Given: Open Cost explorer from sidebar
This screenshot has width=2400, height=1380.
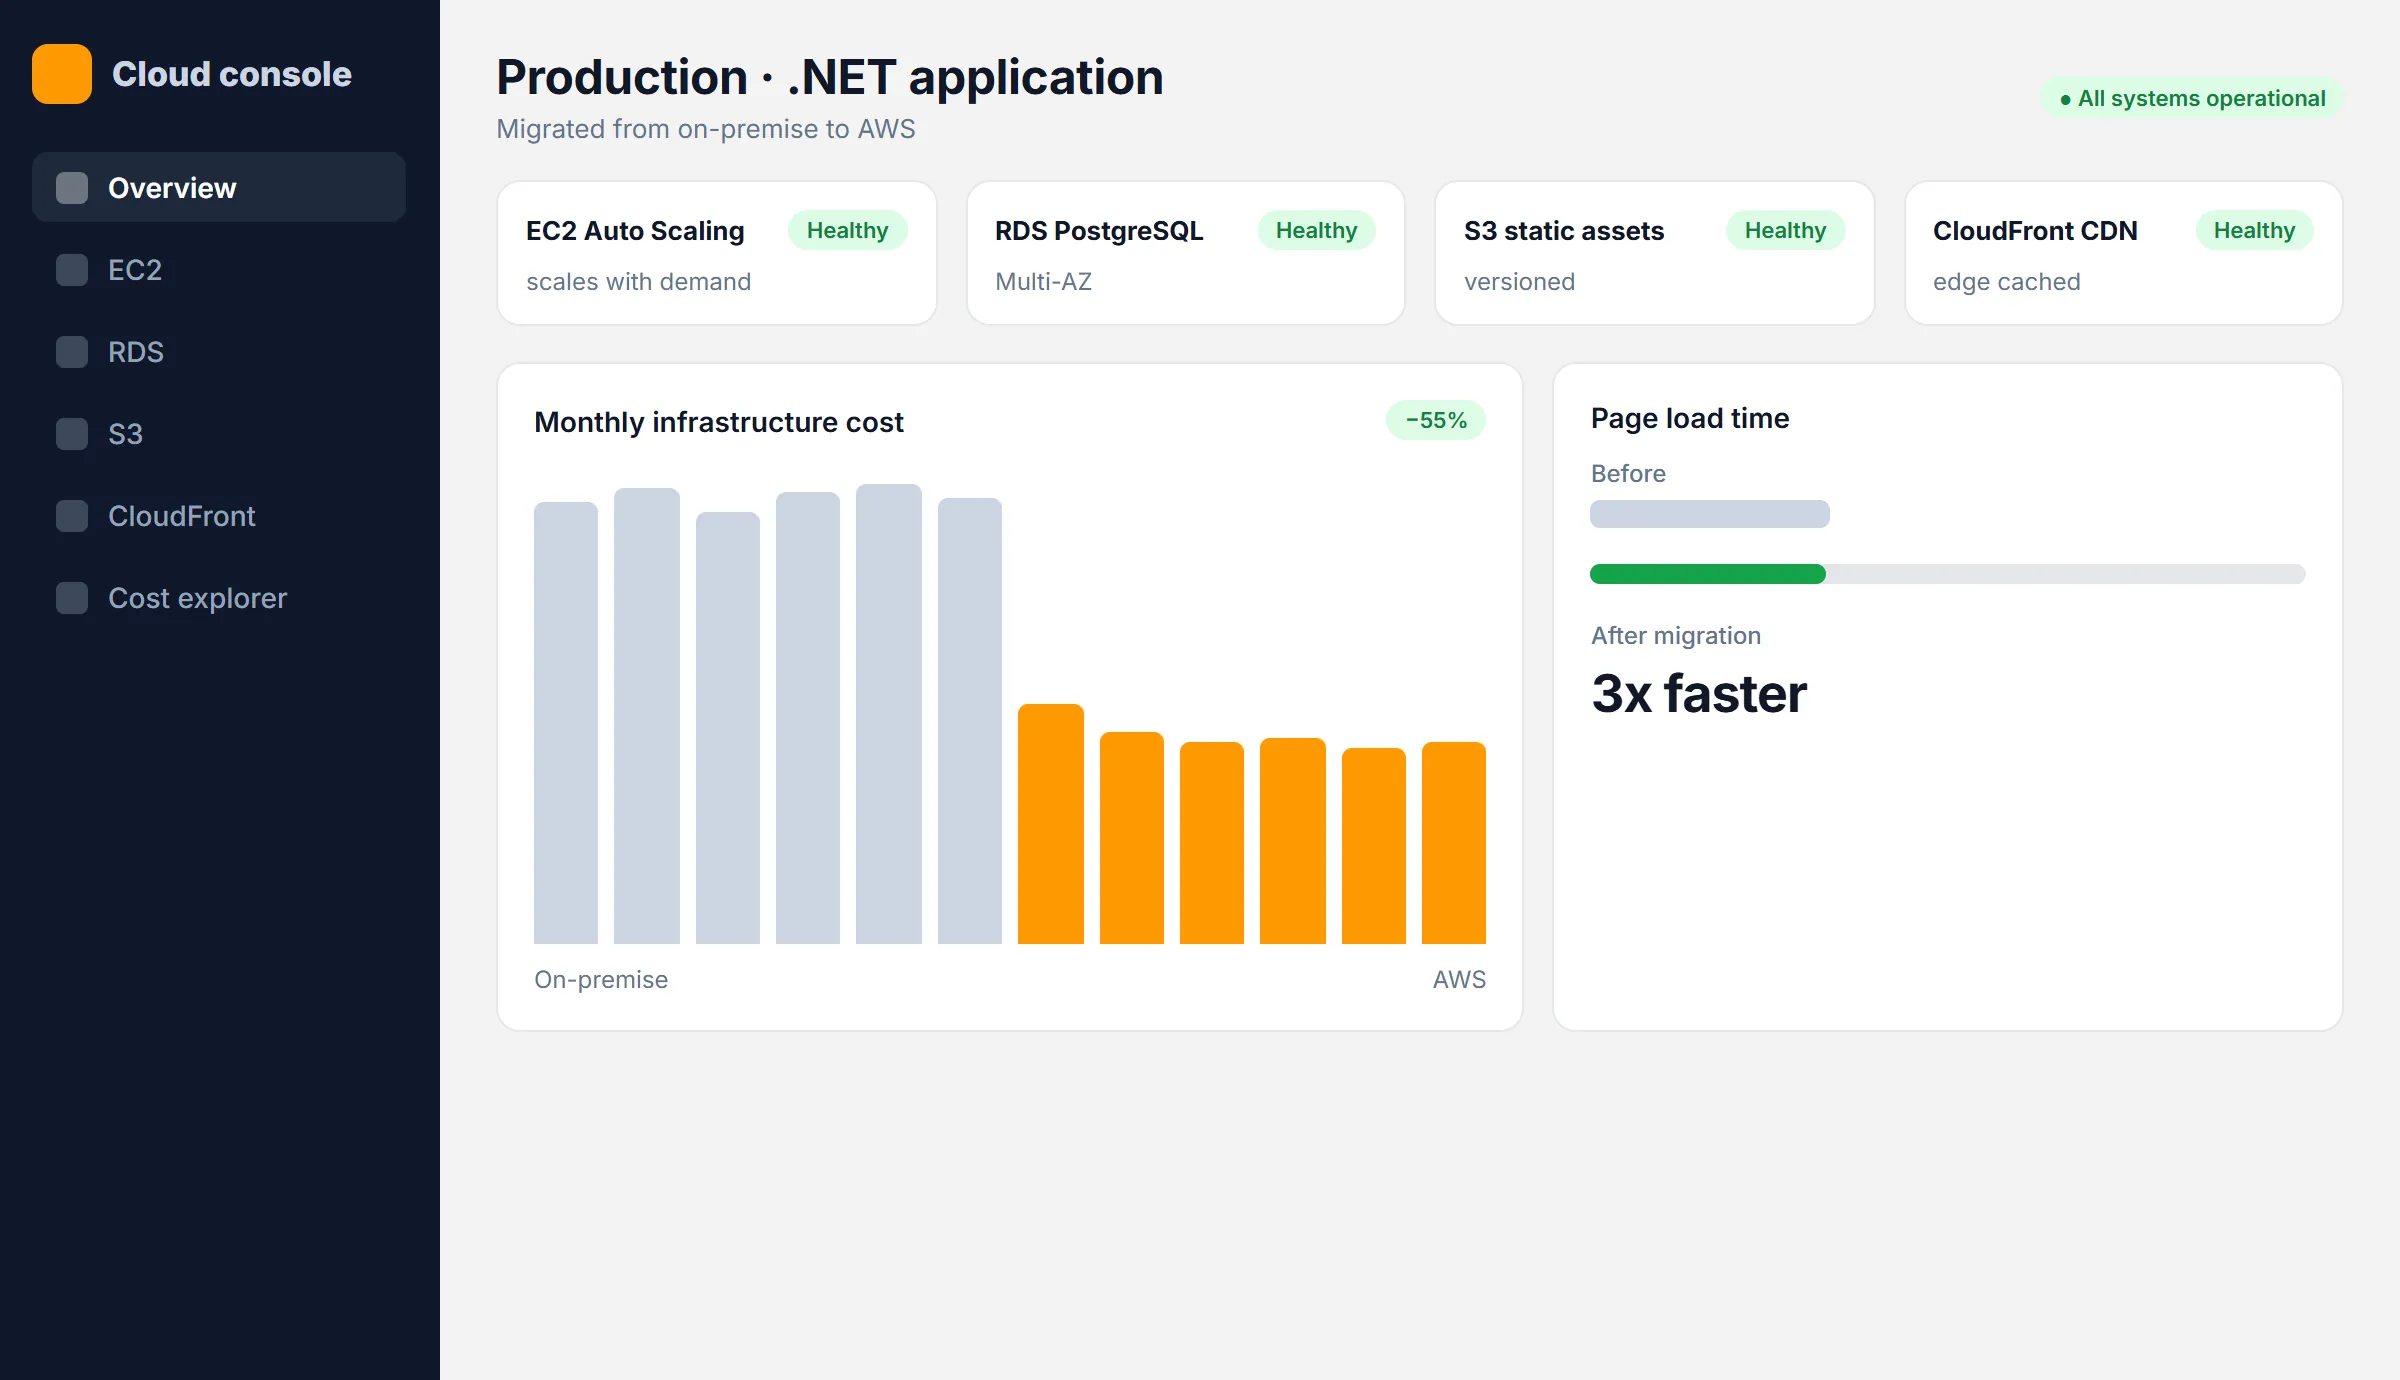Looking at the screenshot, I should [219, 598].
